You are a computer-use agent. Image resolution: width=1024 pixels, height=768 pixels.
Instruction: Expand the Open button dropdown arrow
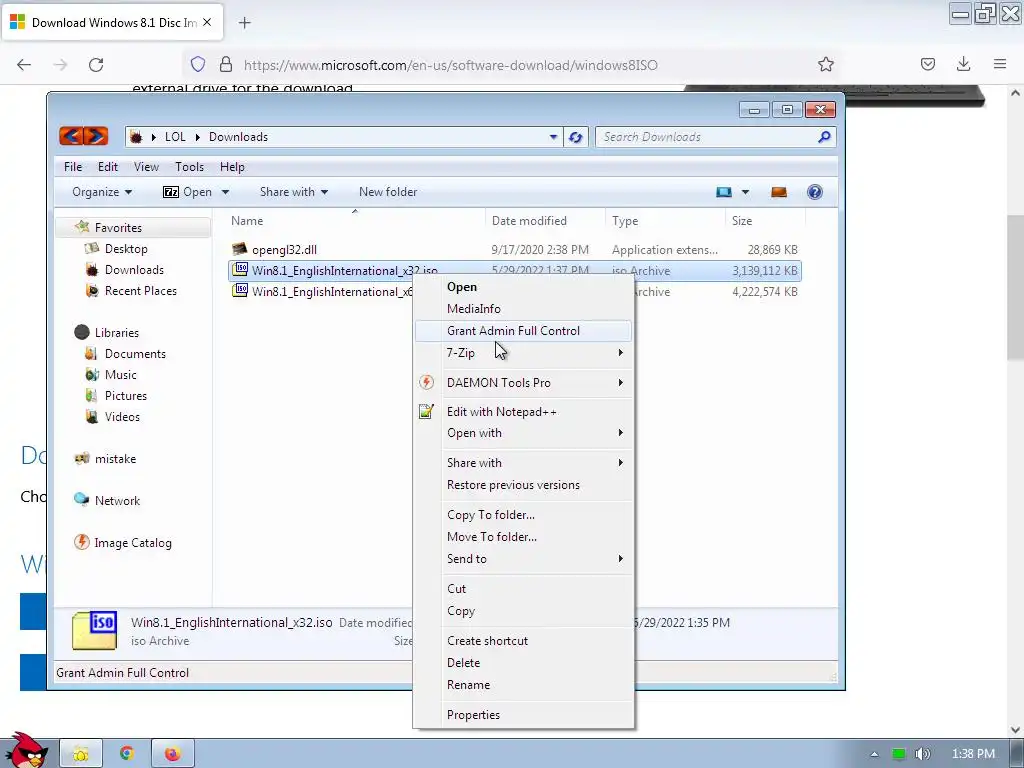point(225,192)
